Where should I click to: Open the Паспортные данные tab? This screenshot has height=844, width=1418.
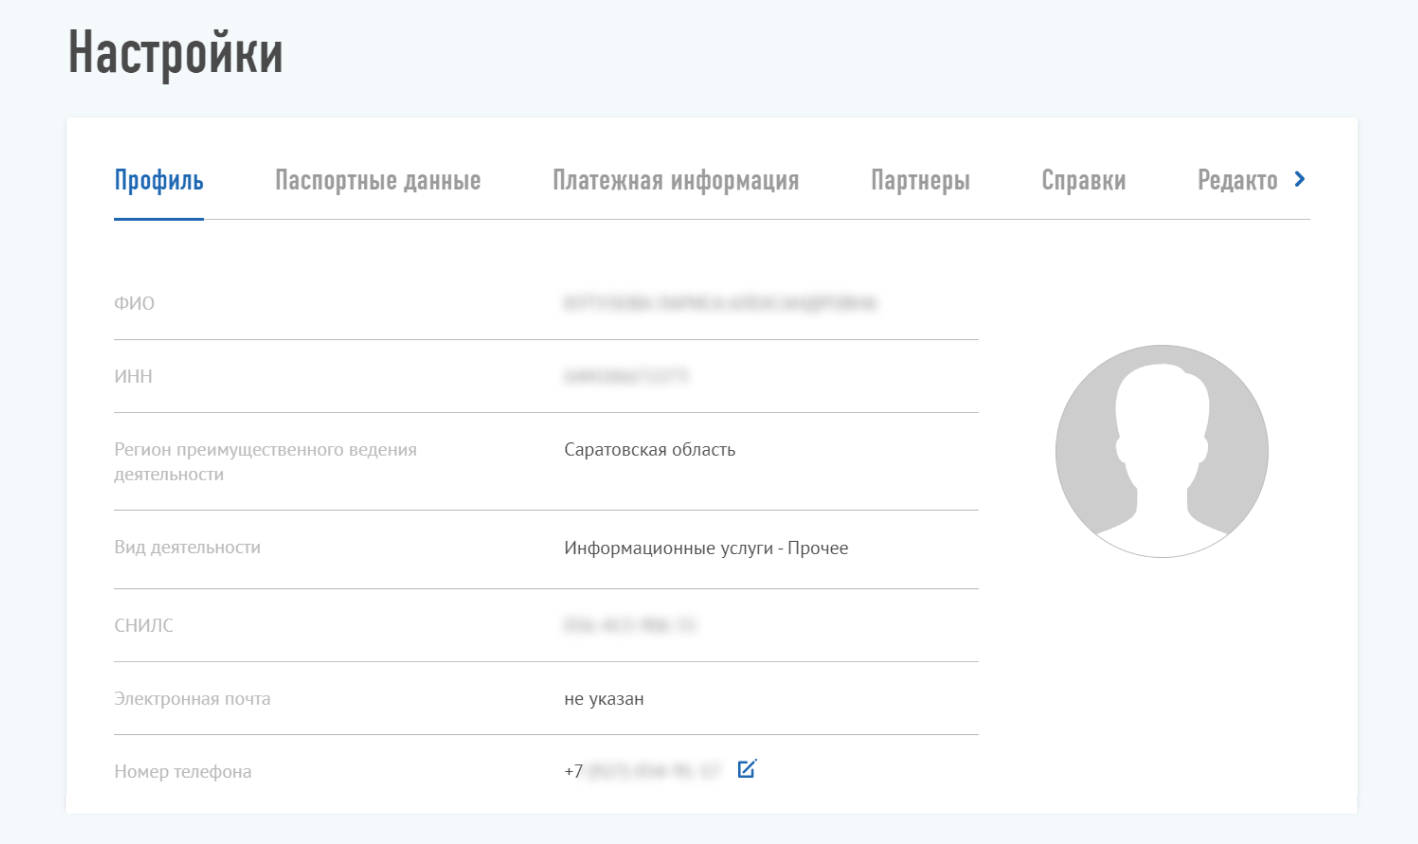(x=378, y=181)
